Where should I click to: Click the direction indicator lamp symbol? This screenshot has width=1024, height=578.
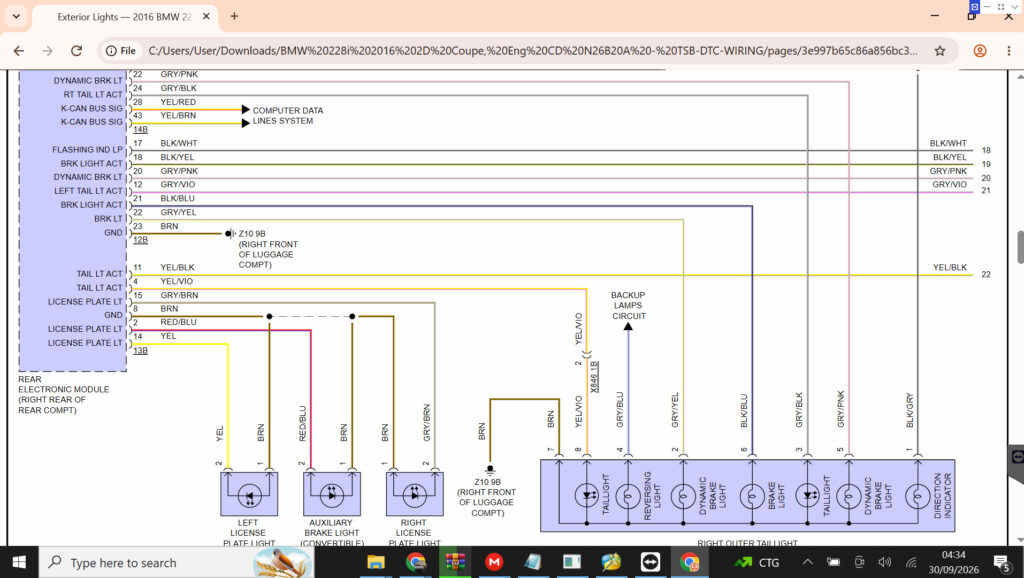[918, 496]
